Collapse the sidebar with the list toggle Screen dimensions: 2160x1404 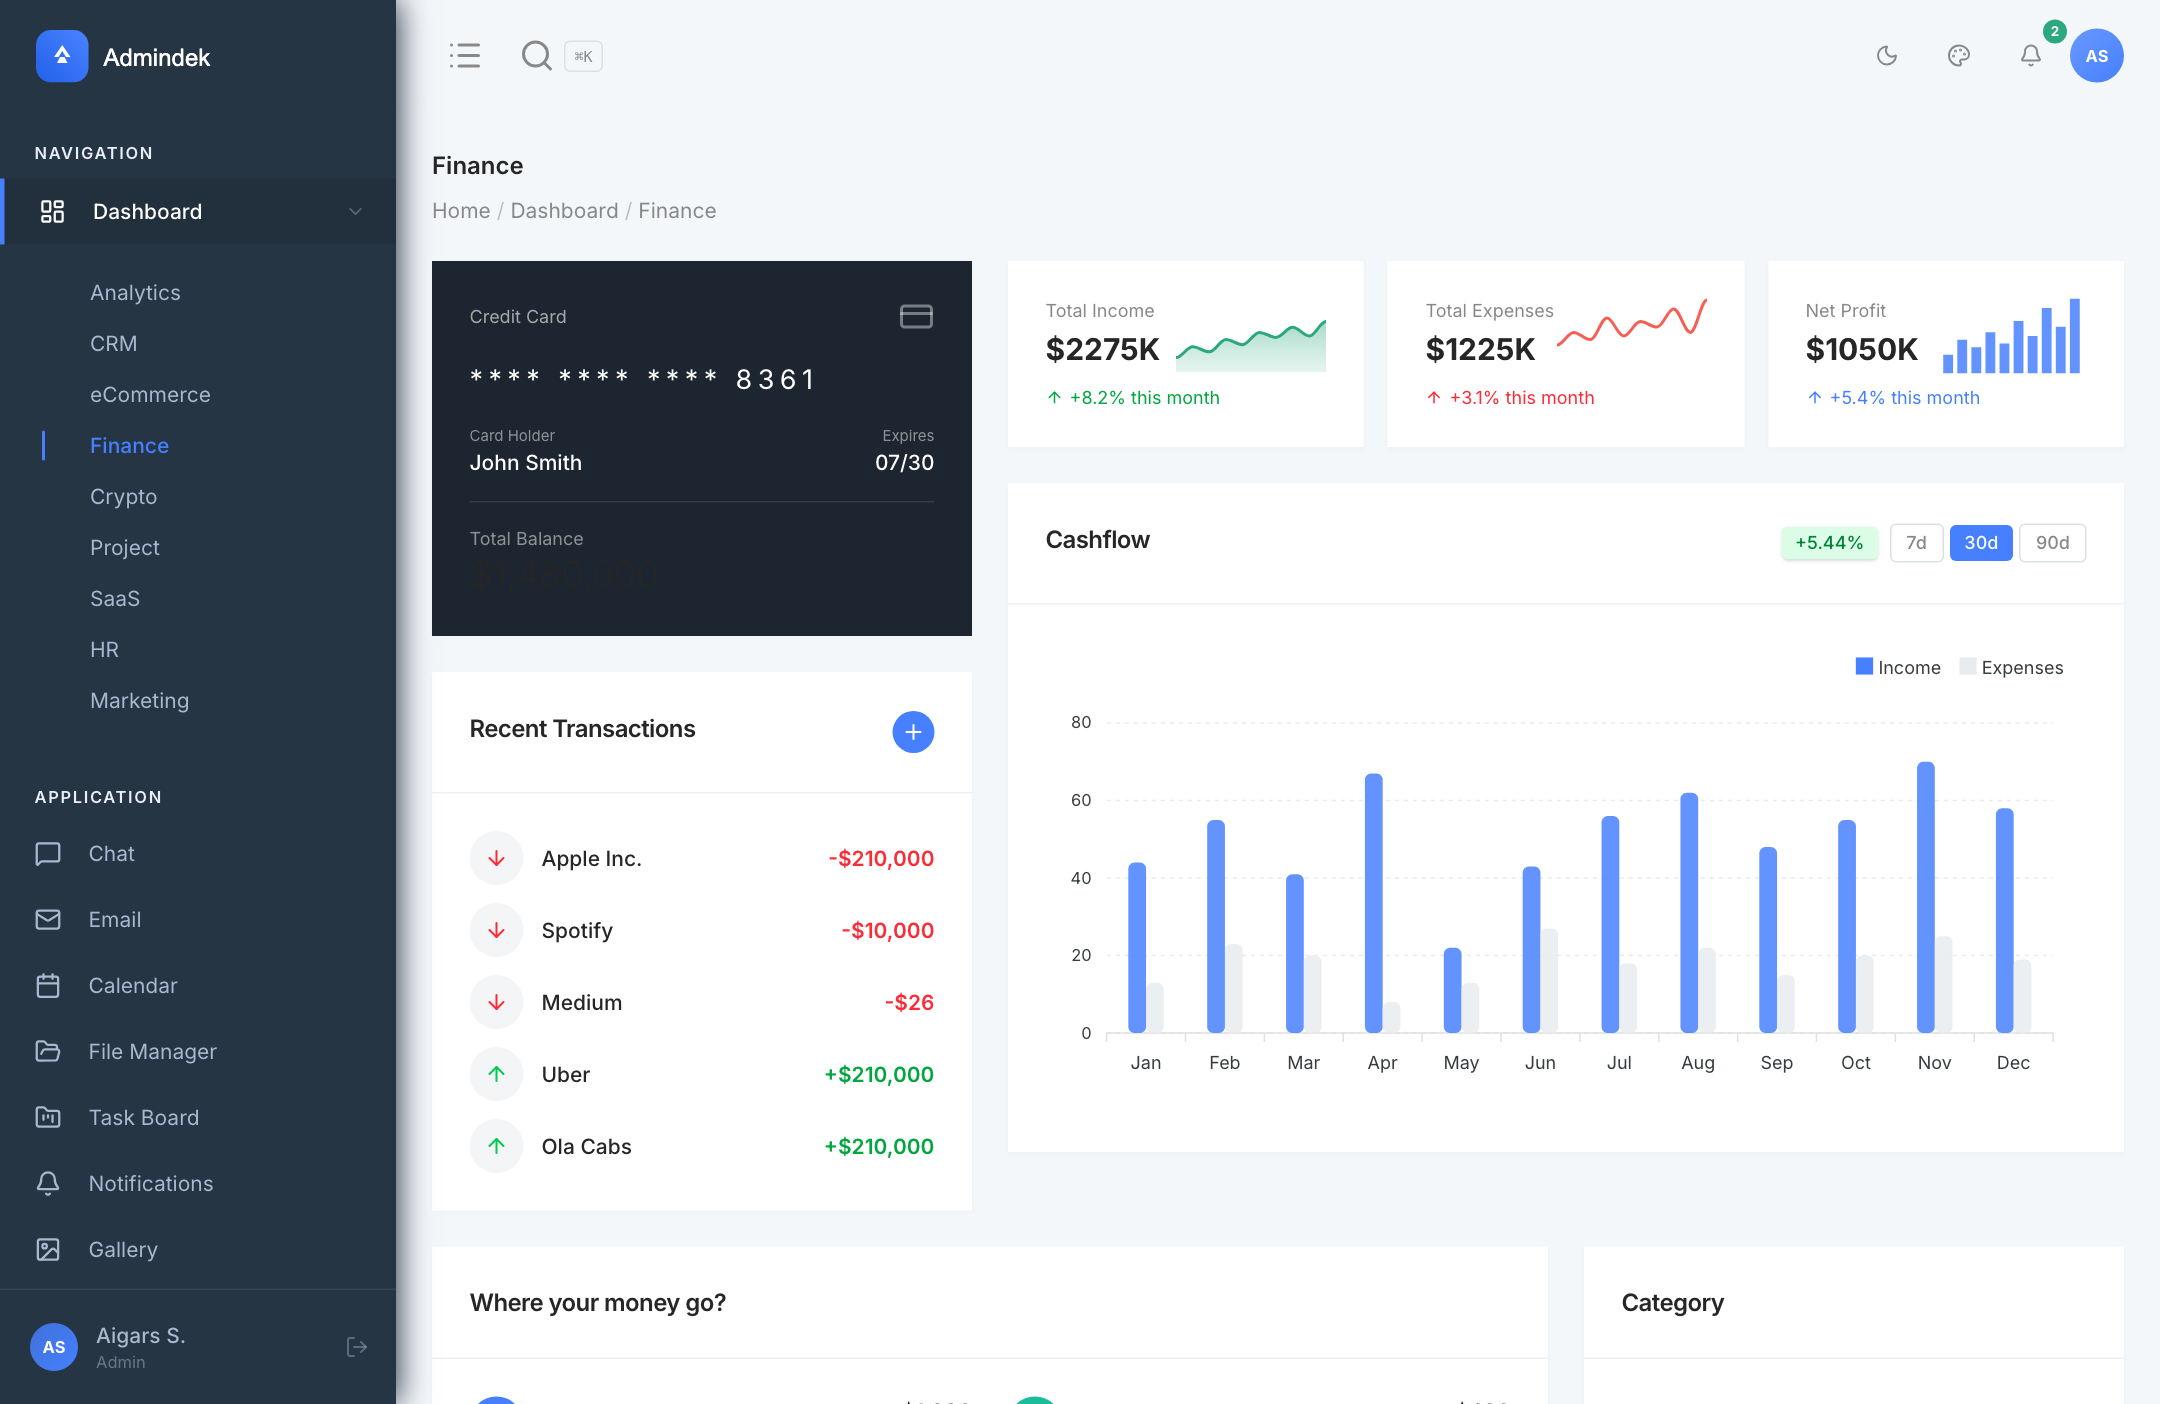point(465,56)
